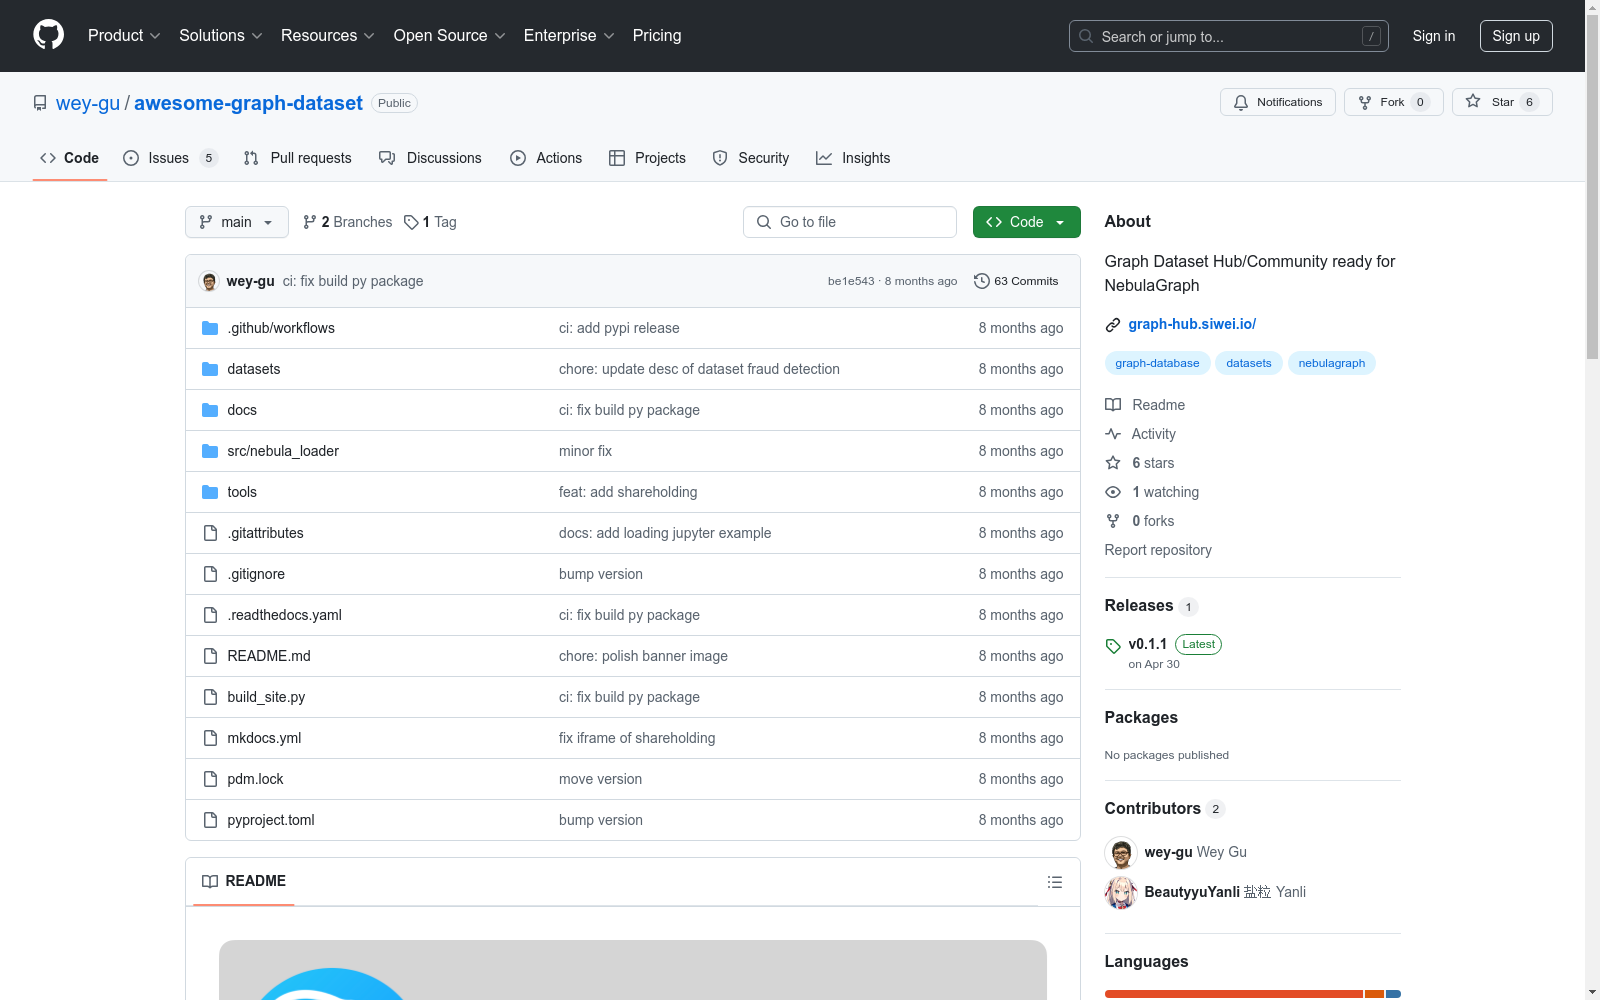Select the README tab header
The image size is (1600, 1000).
click(x=244, y=881)
